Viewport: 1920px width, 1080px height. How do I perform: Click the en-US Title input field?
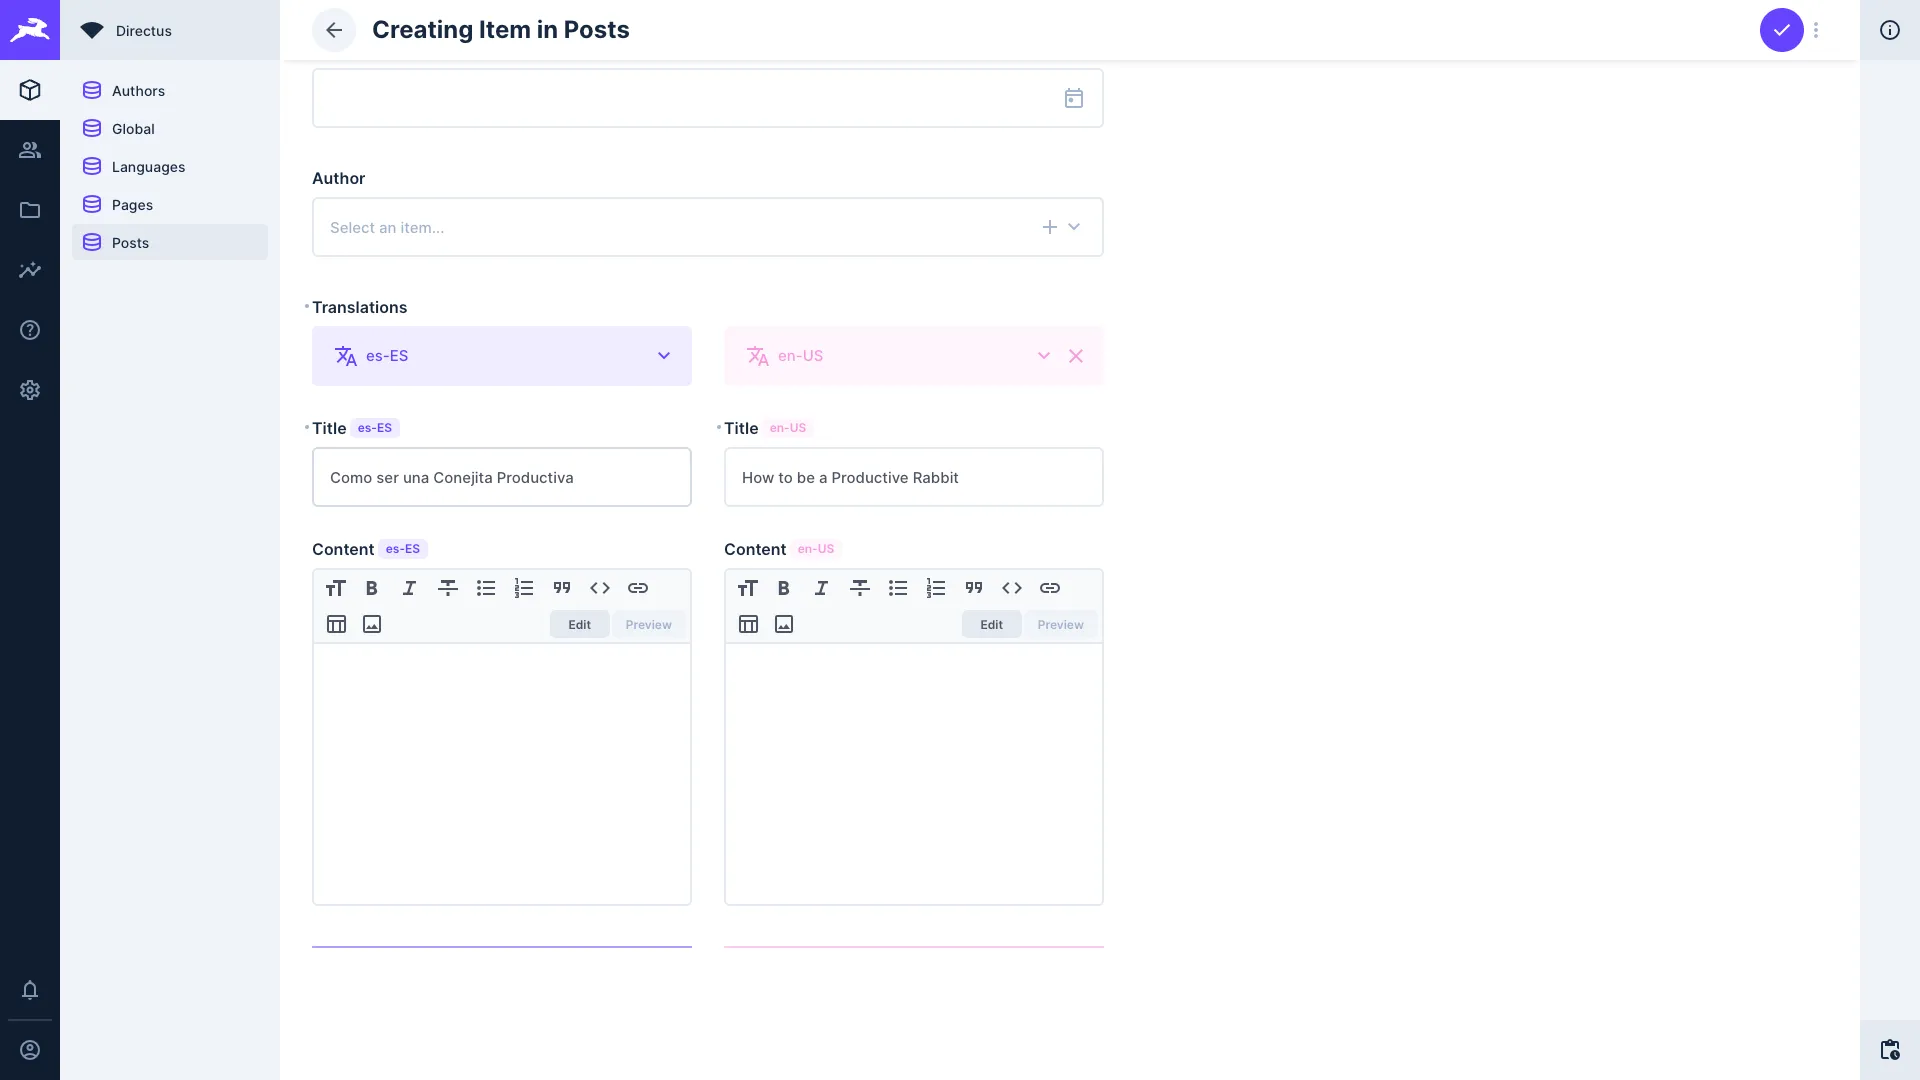(x=913, y=477)
